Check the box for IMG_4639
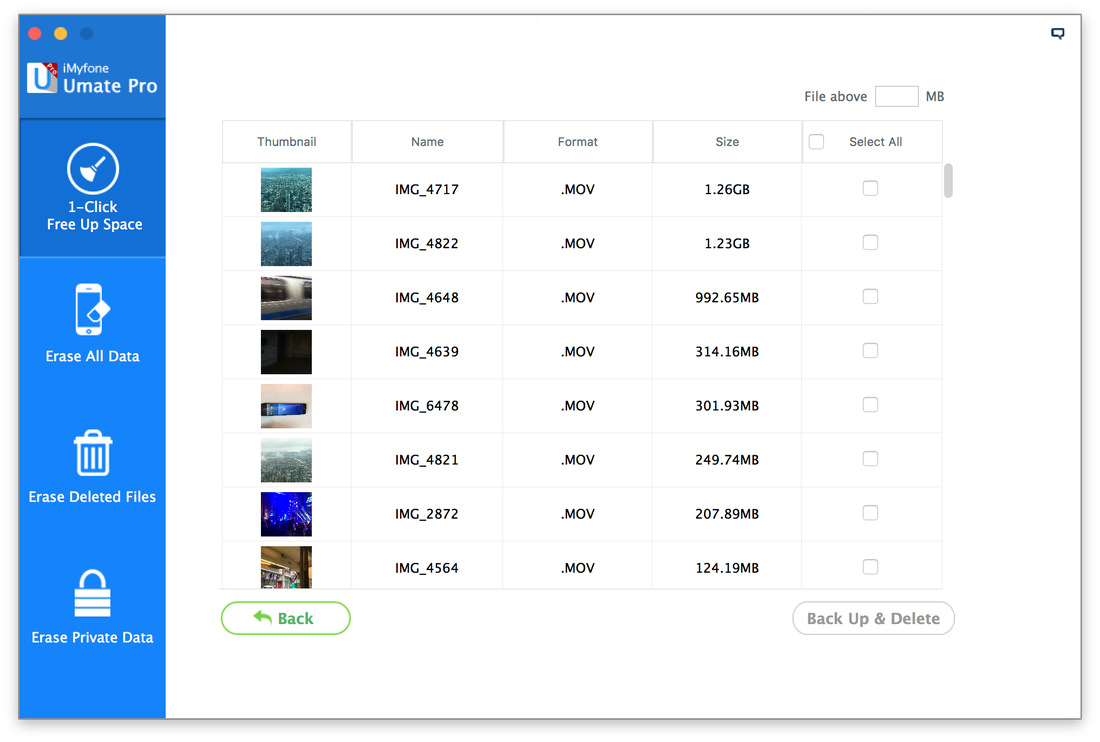 [x=870, y=351]
